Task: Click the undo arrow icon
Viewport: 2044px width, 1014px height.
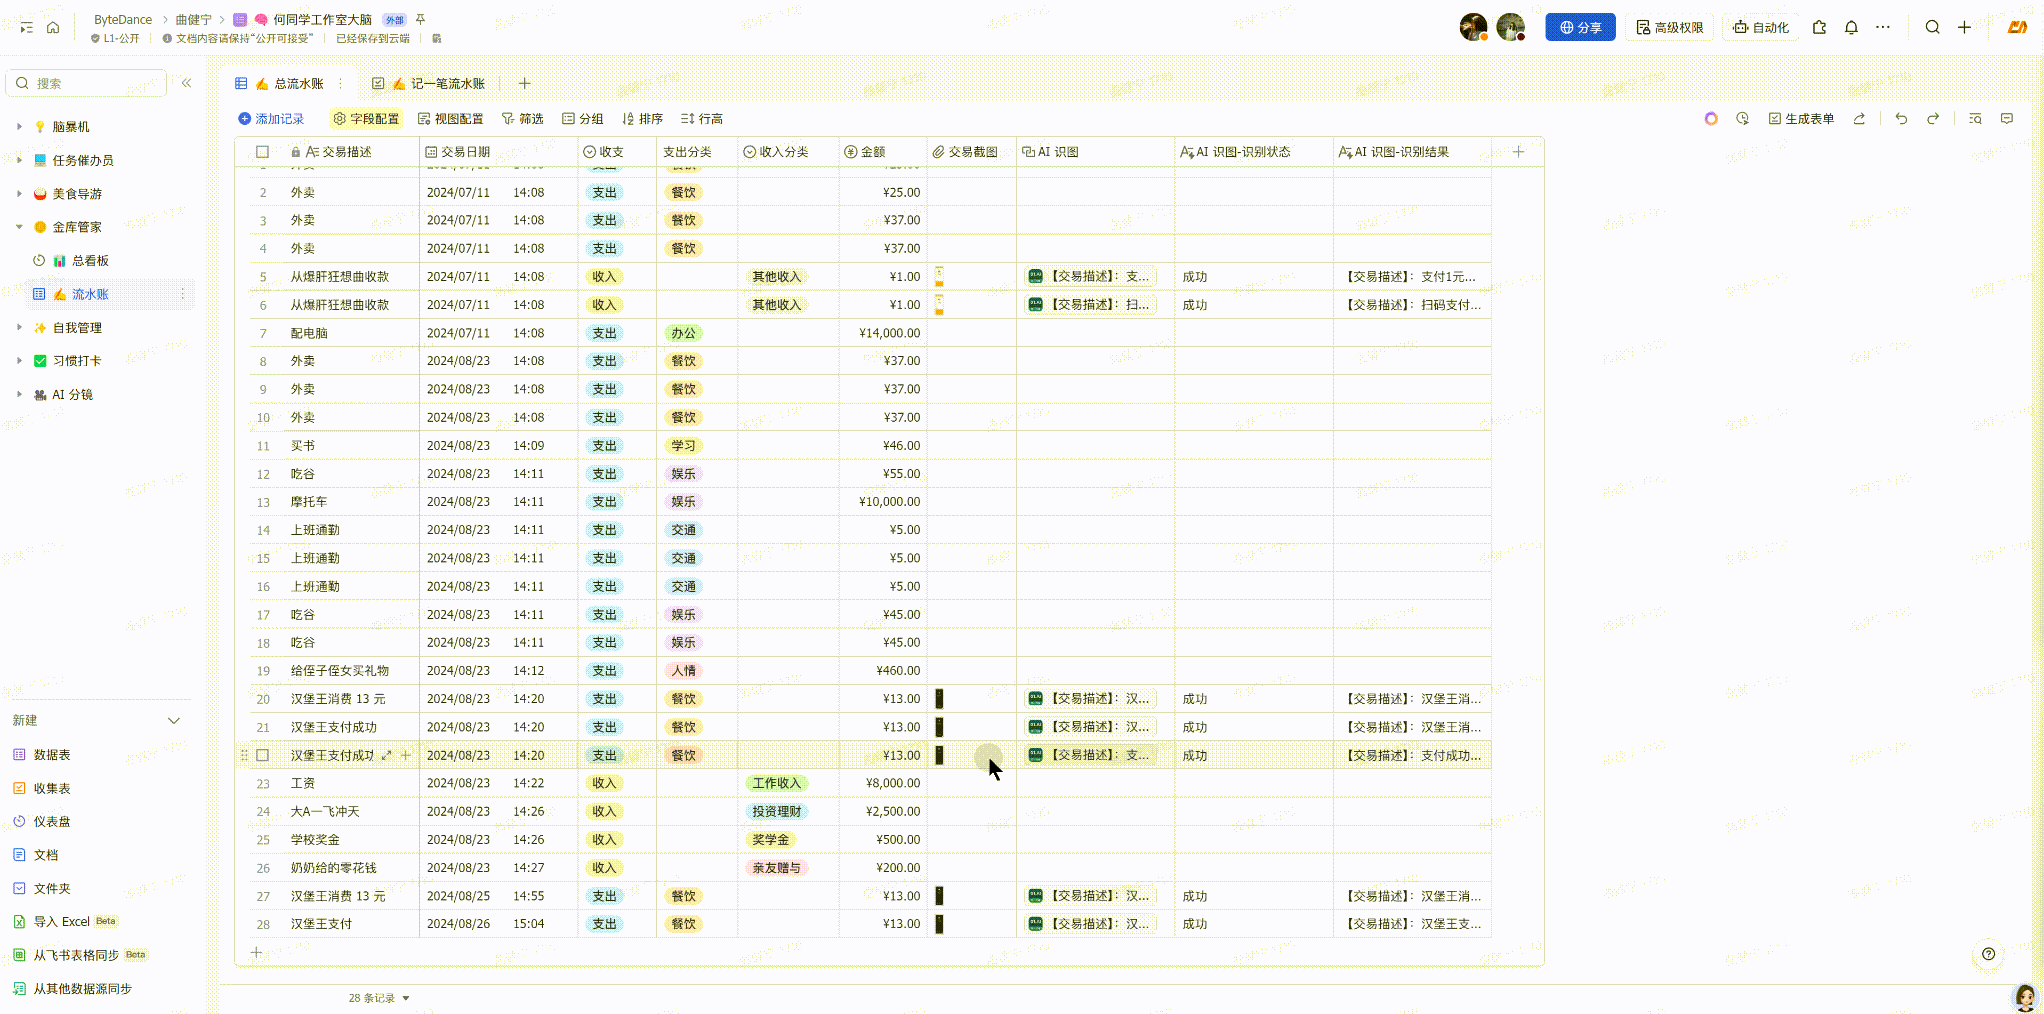Action: tap(1901, 119)
